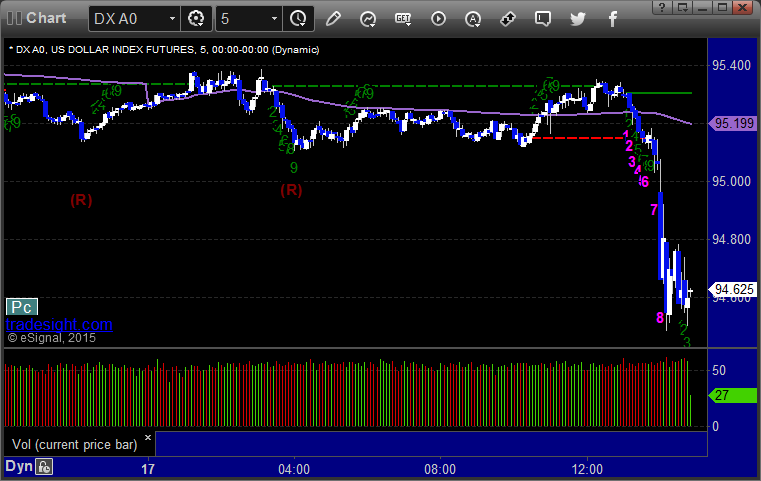The height and width of the screenshot is (481, 761).
Task: Expand the interval 5 dropdown arrow
Action: [x=274, y=19]
